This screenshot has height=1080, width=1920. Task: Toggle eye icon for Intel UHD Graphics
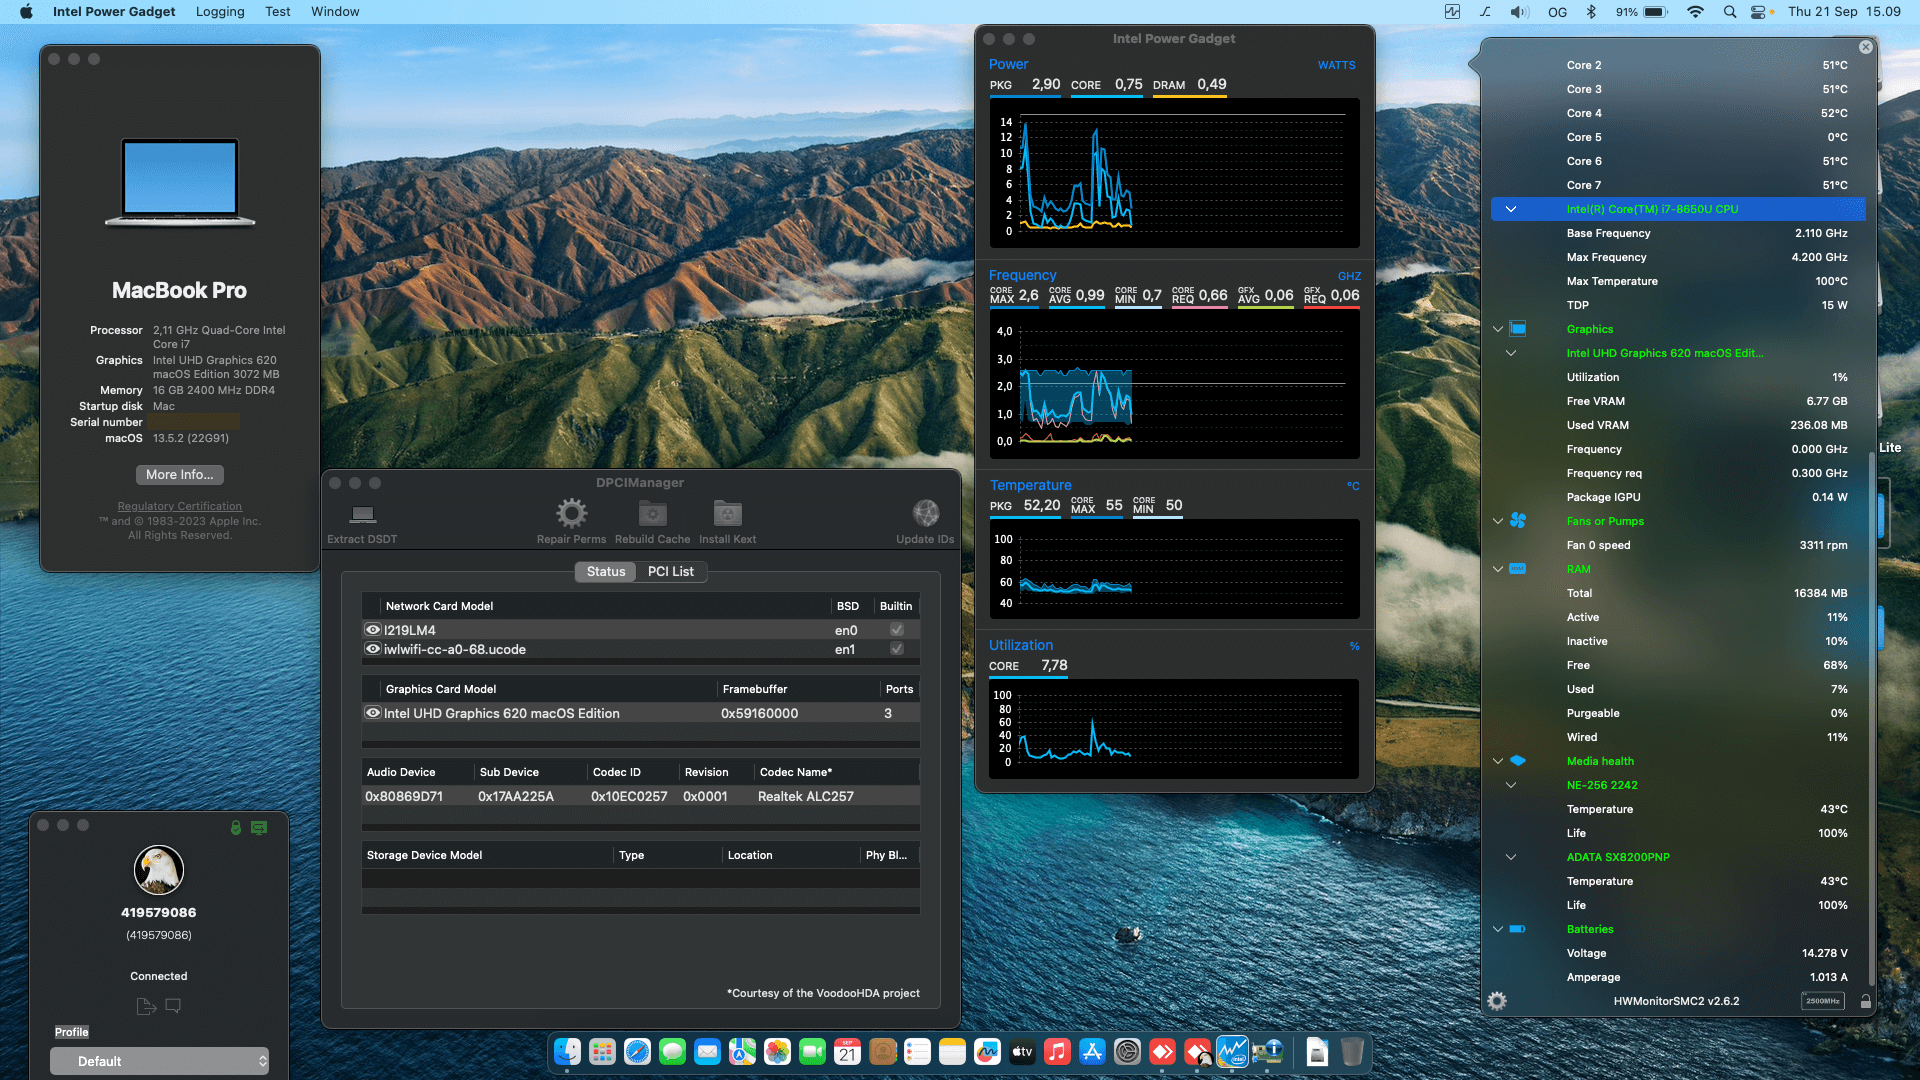coord(373,713)
